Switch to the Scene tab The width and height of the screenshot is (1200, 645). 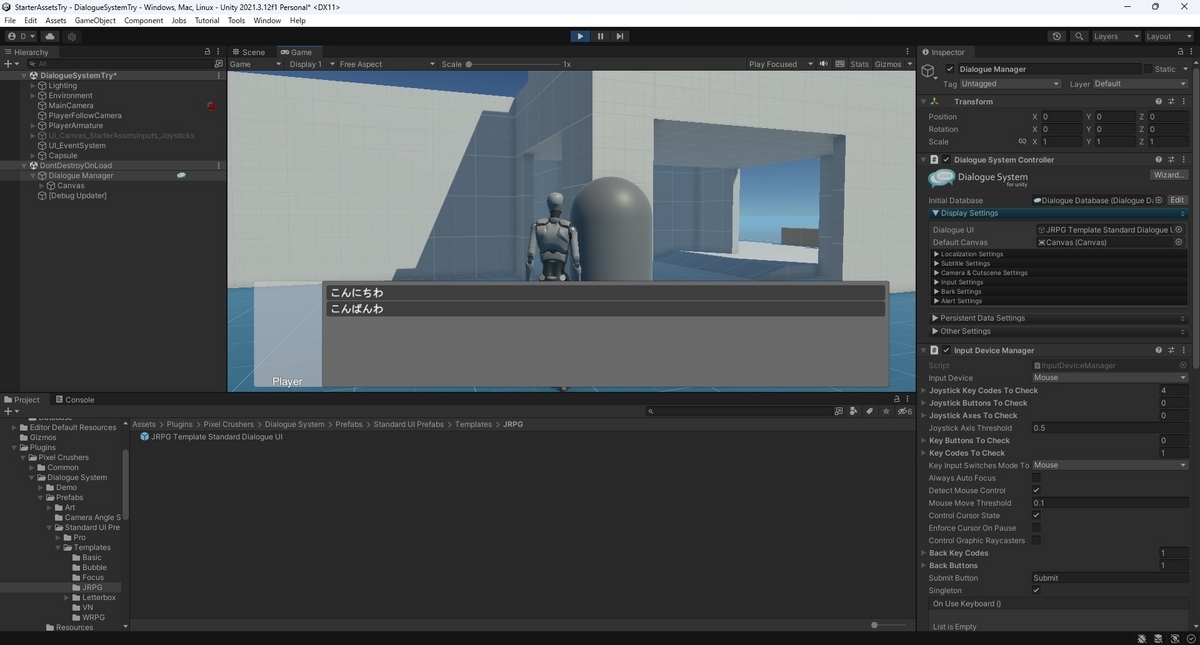click(x=248, y=52)
